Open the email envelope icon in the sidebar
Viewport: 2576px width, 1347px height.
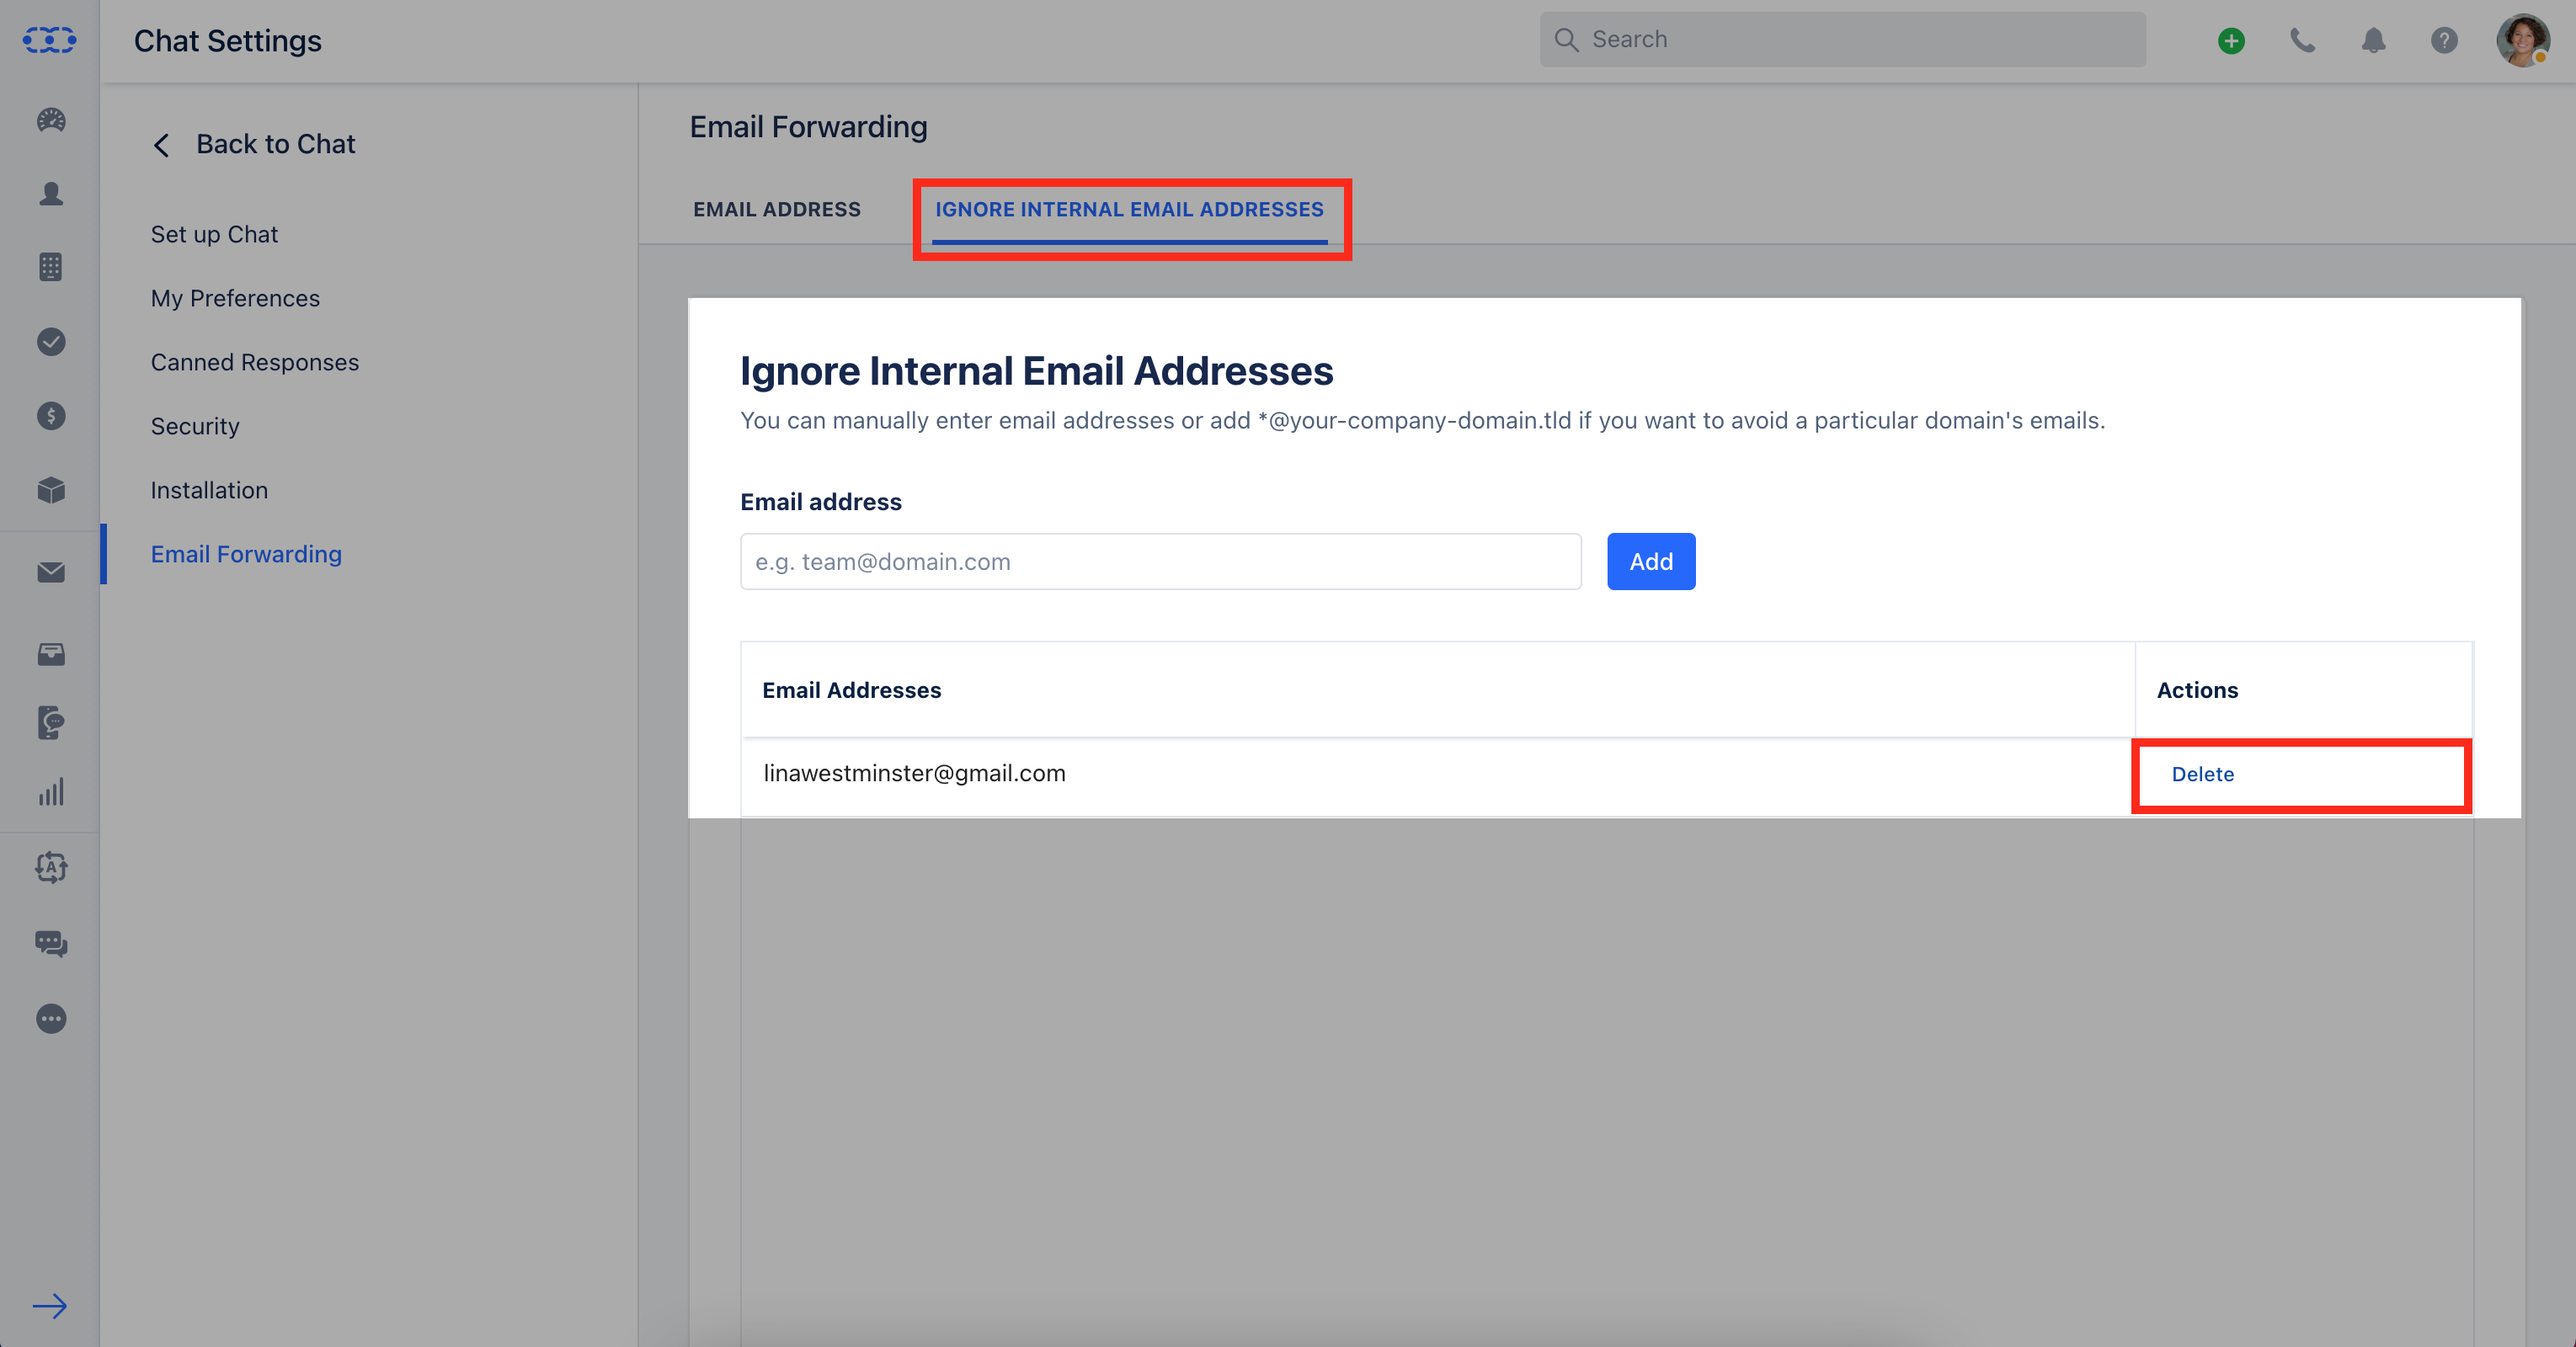click(x=51, y=572)
